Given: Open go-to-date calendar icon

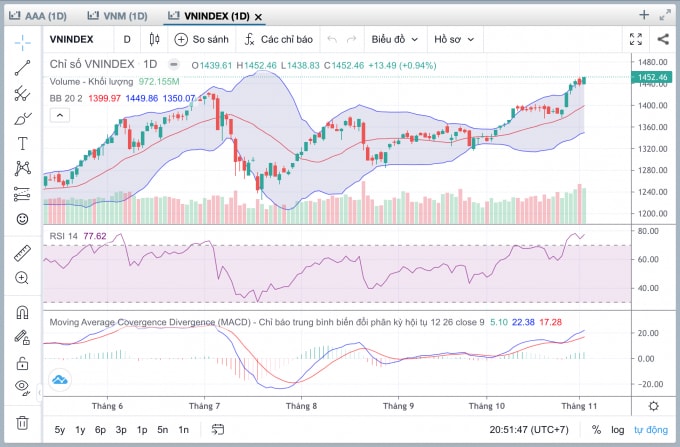Looking at the screenshot, I should tap(218, 429).
